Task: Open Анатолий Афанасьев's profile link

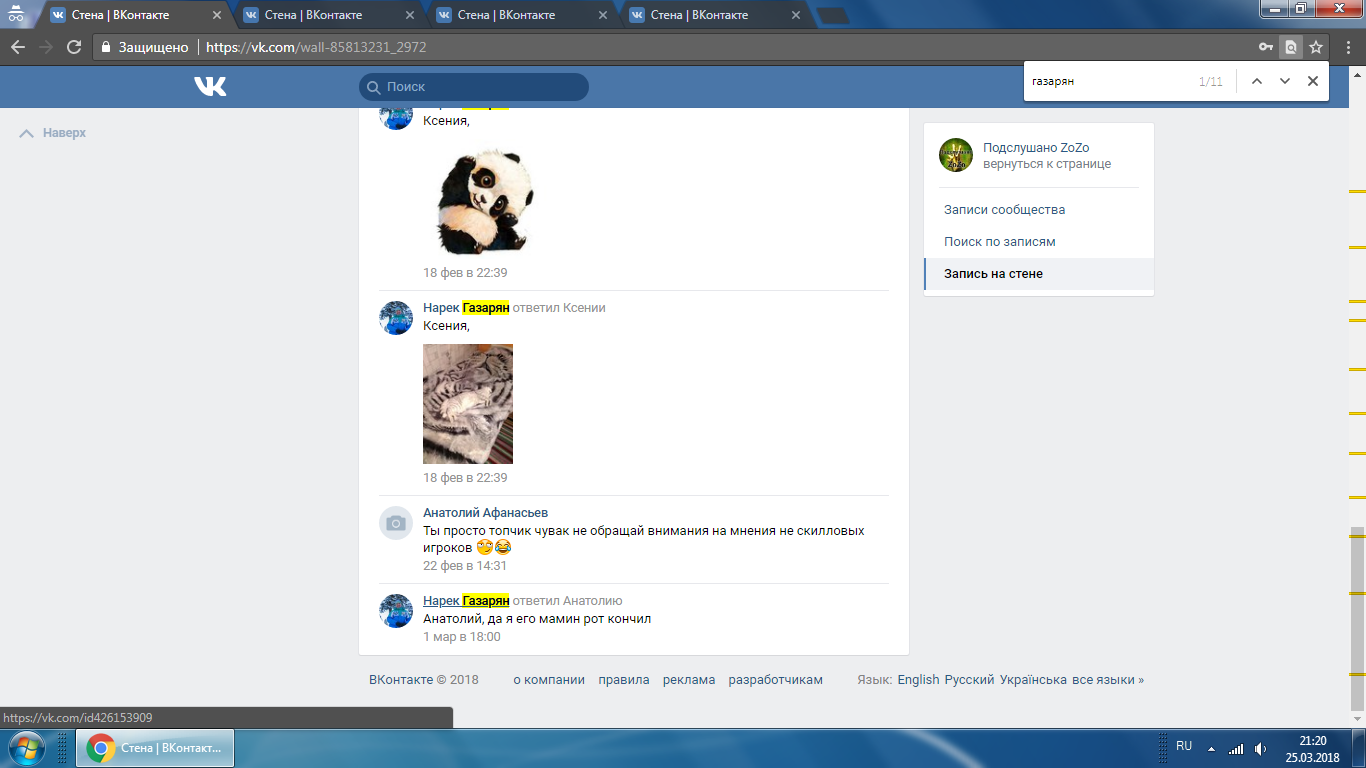Action: pos(485,513)
